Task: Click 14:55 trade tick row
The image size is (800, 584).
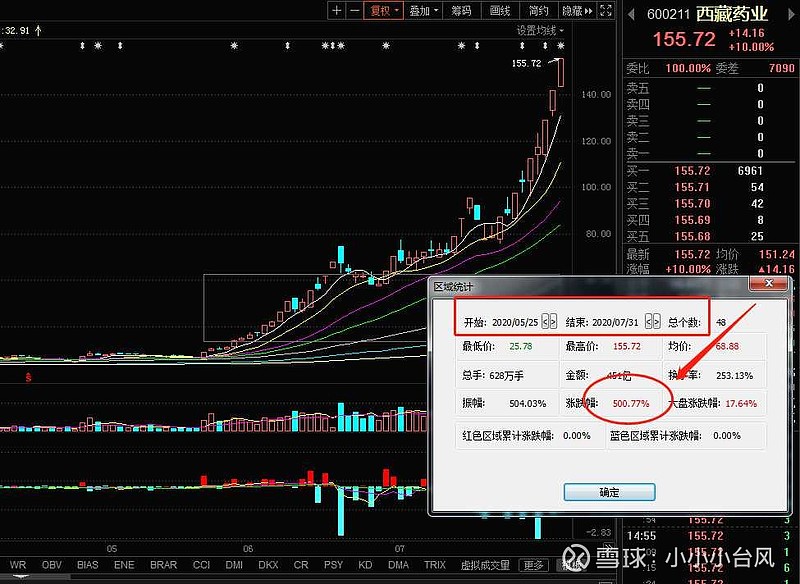Action: click(x=709, y=536)
